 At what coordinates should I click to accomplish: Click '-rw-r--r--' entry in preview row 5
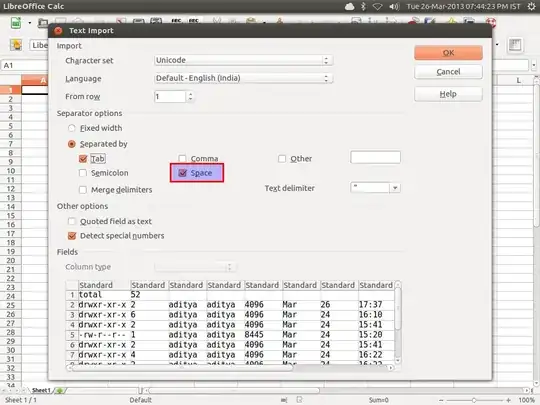(102, 335)
